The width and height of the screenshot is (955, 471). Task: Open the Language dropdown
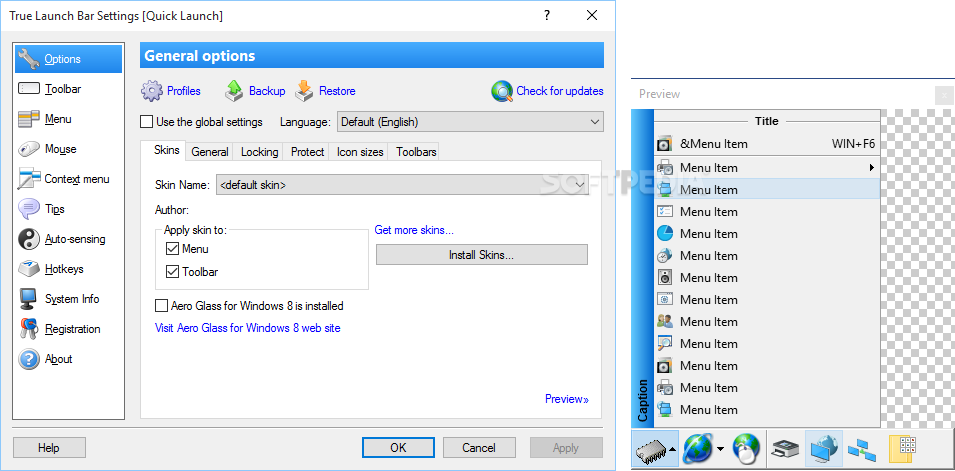point(470,122)
